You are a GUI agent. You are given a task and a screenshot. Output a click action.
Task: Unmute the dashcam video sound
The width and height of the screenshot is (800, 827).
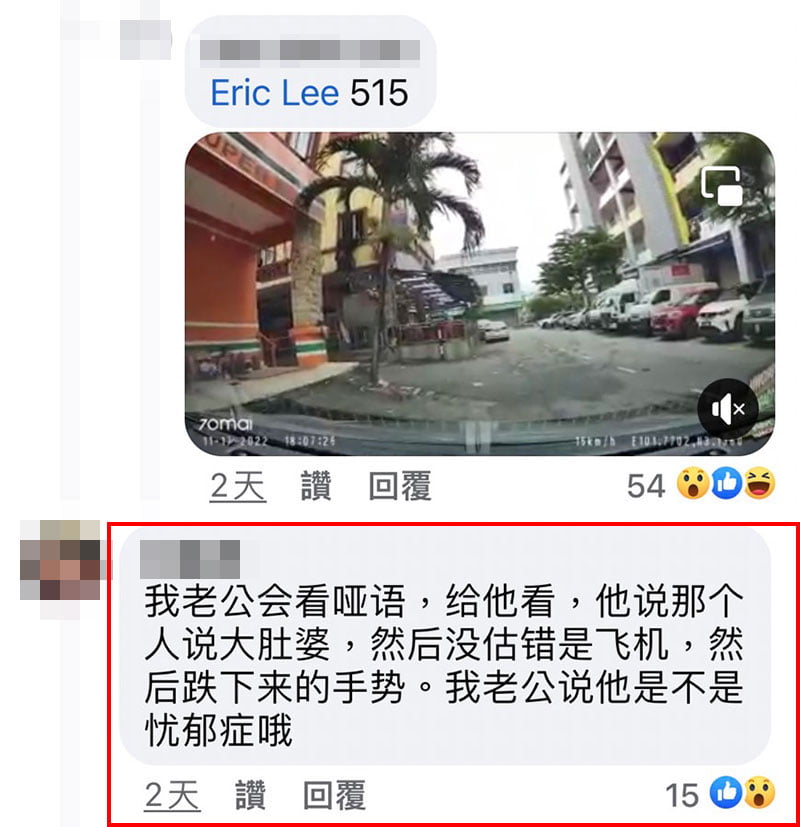(x=728, y=409)
